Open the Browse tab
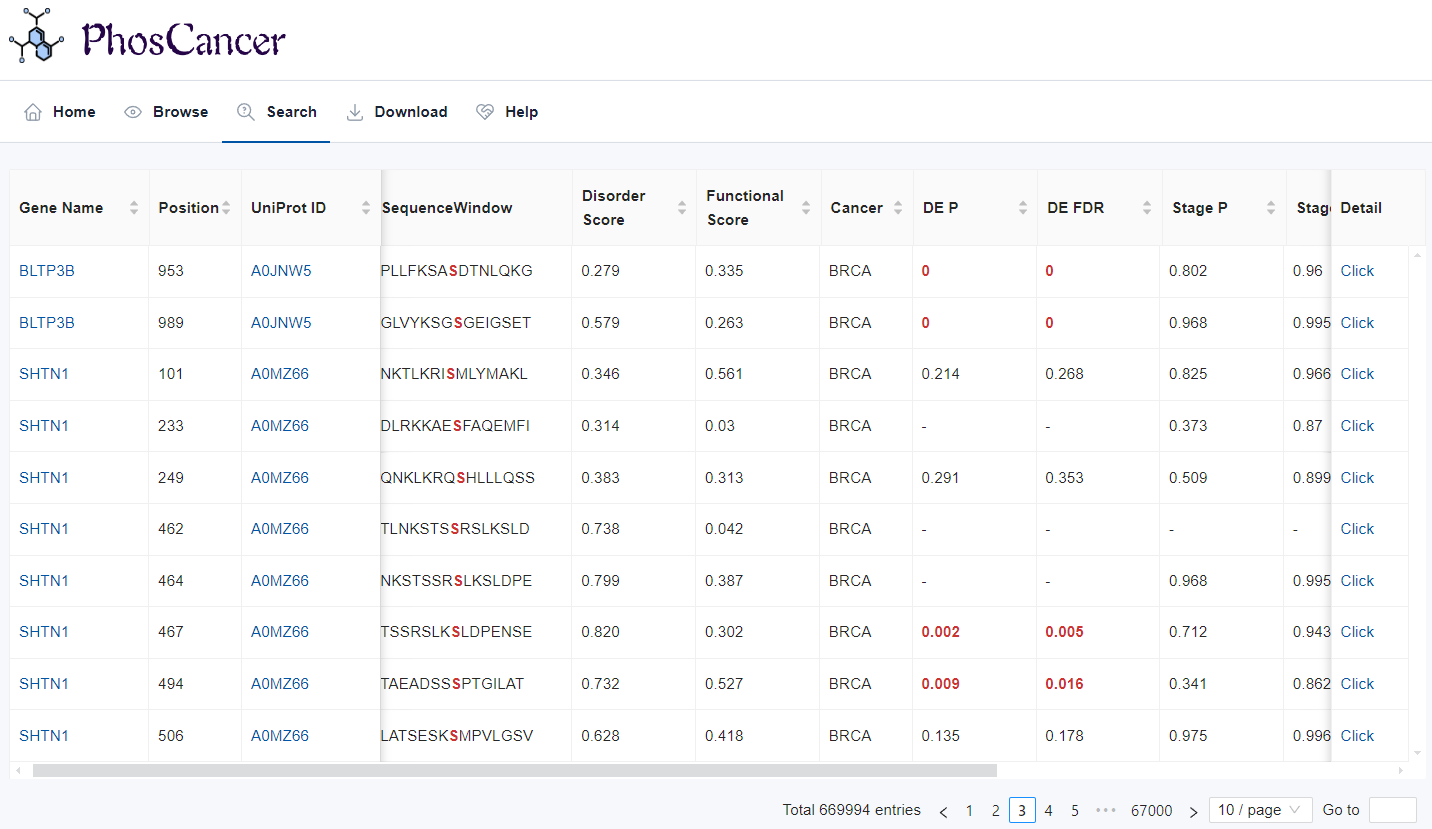Viewport: 1432px width, 829px height. pos(166,112)
